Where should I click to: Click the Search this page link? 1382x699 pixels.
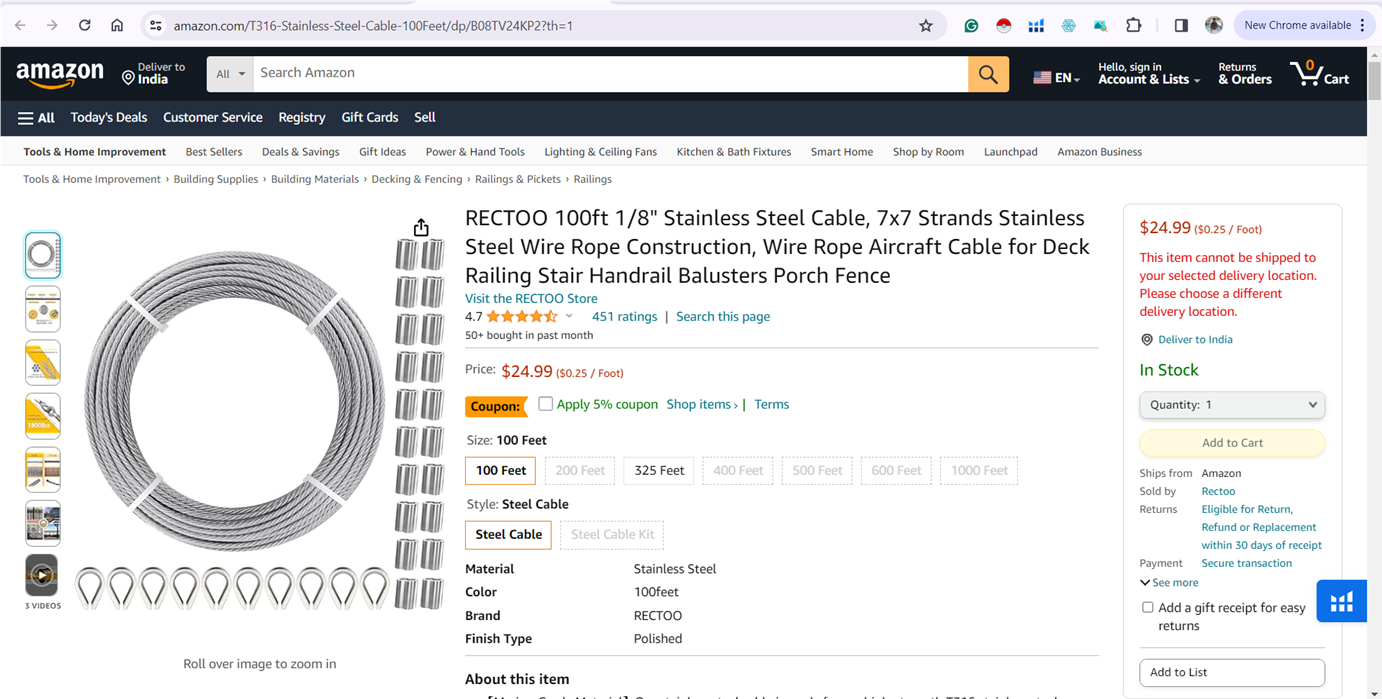tap(723, 317)
